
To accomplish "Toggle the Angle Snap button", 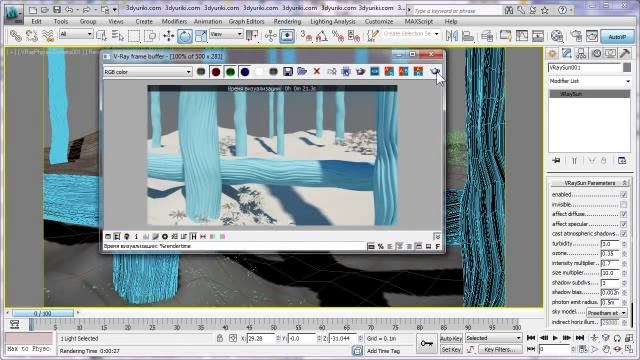I will 322,36.
